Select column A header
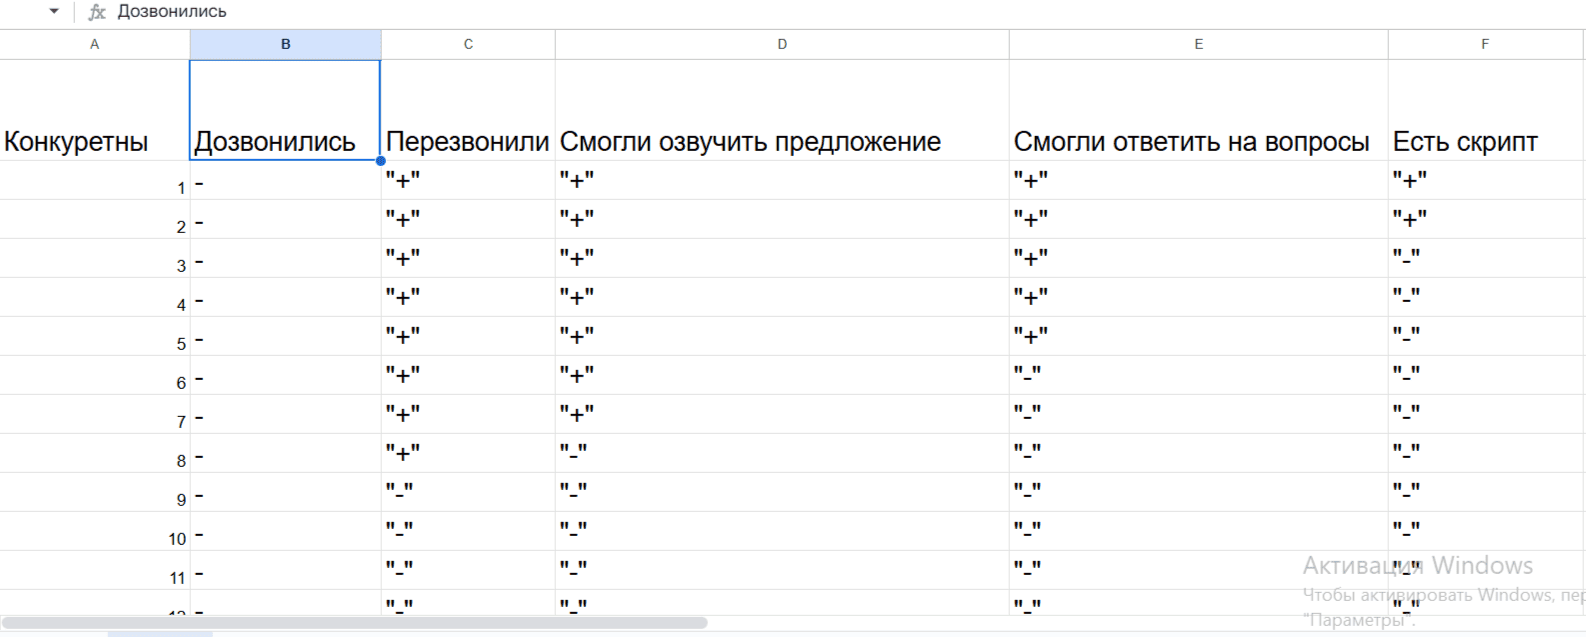Screen dimensions: 1586x637 pos(95,44)
